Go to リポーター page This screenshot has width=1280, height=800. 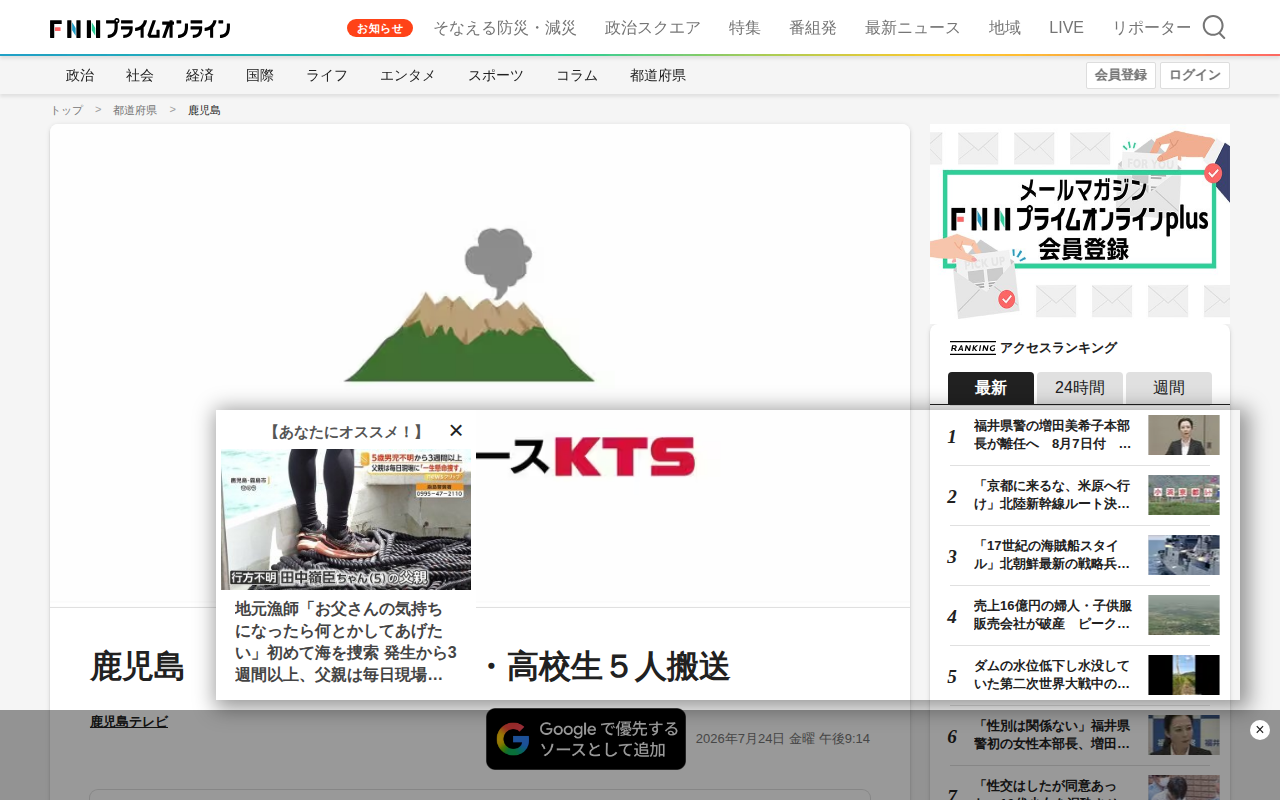1152,28
